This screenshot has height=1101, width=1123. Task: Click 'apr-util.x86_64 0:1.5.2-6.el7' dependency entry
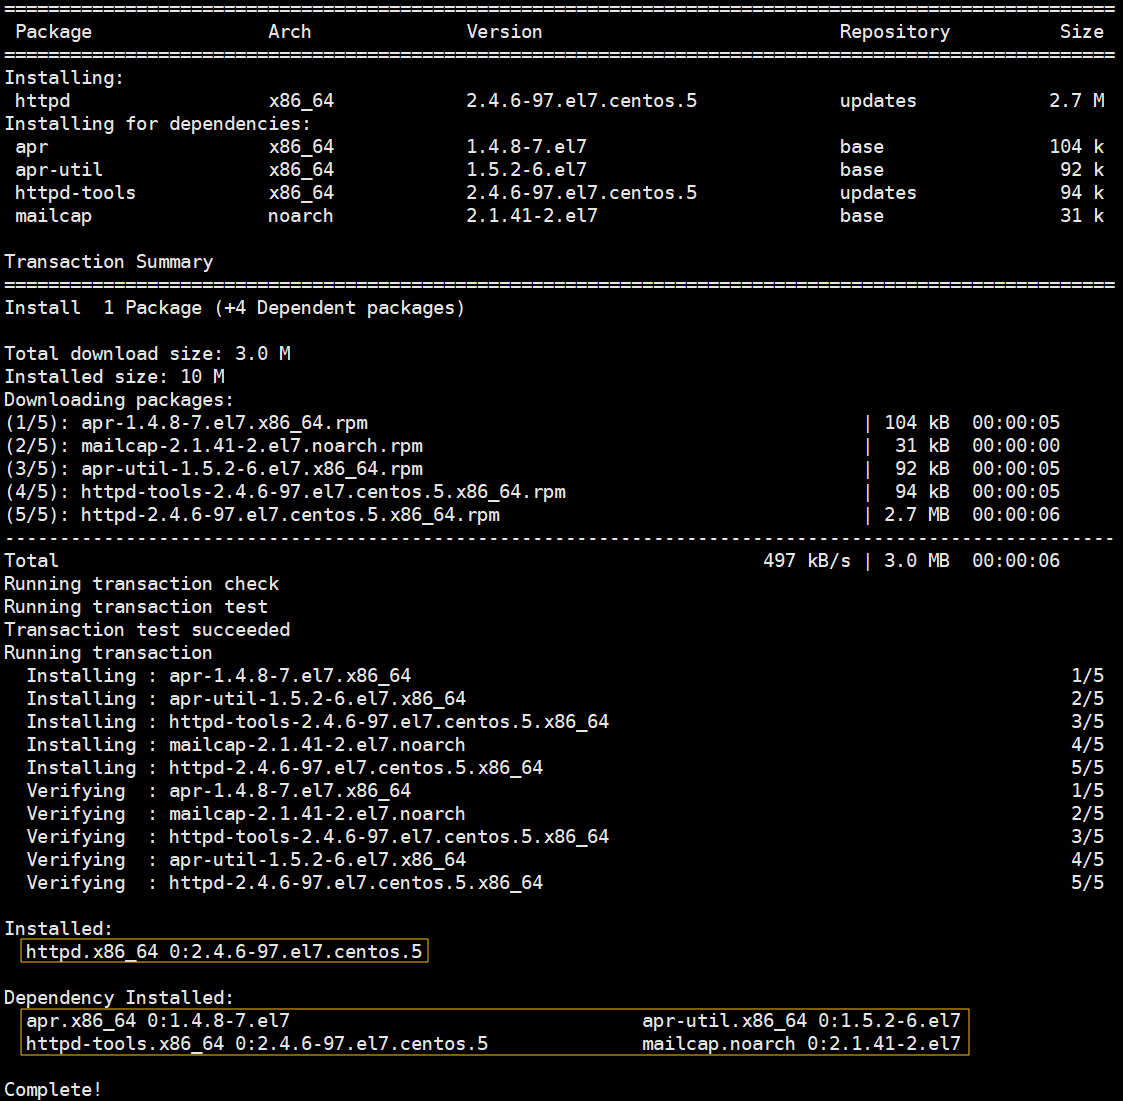pos(801,1020)
